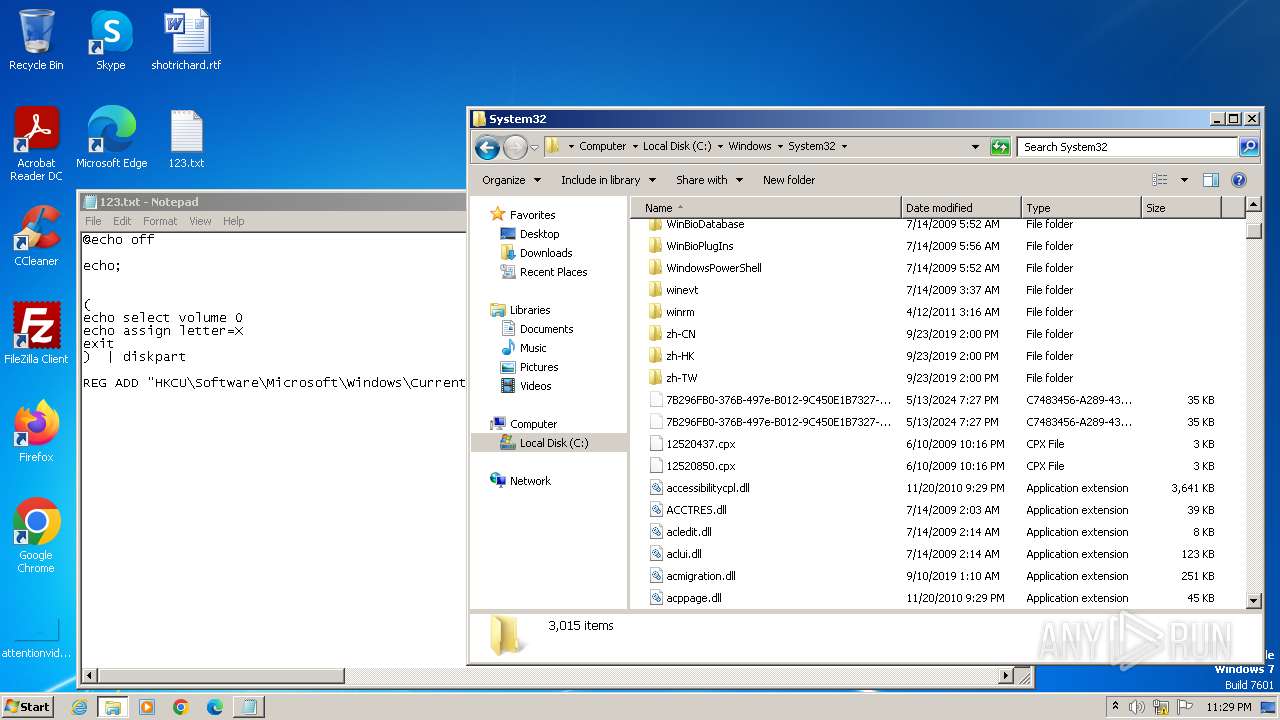Open Organize dropdown menu

(511, 180)
